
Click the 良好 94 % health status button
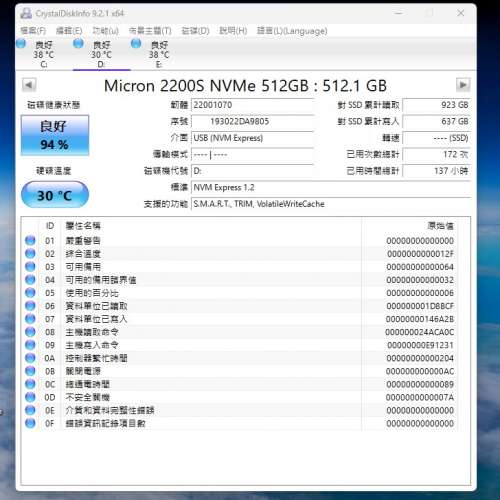tap(55, 135)
